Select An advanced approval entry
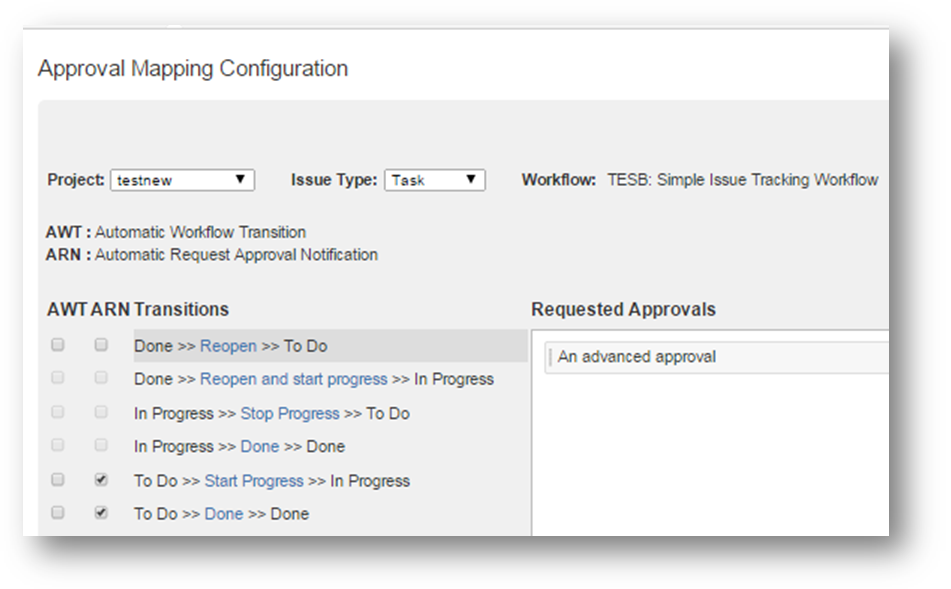Screen dimensions: 951x589 coord(637,357)
